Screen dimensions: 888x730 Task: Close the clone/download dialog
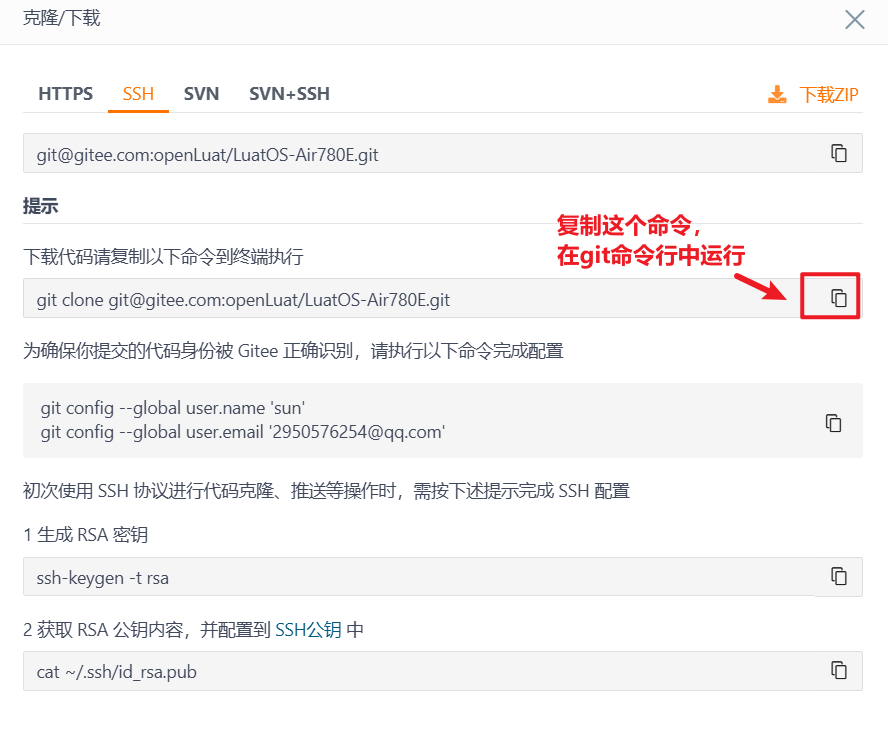pos(855,19)
